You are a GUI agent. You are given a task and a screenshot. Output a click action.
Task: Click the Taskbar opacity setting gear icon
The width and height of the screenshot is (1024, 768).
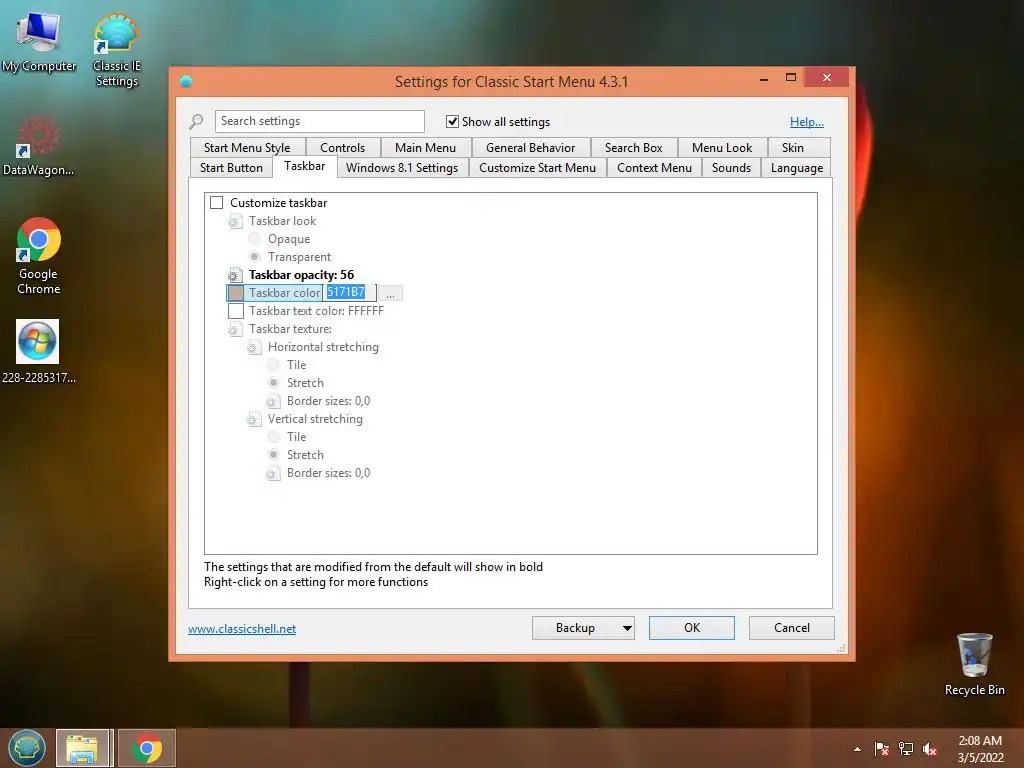235,275
